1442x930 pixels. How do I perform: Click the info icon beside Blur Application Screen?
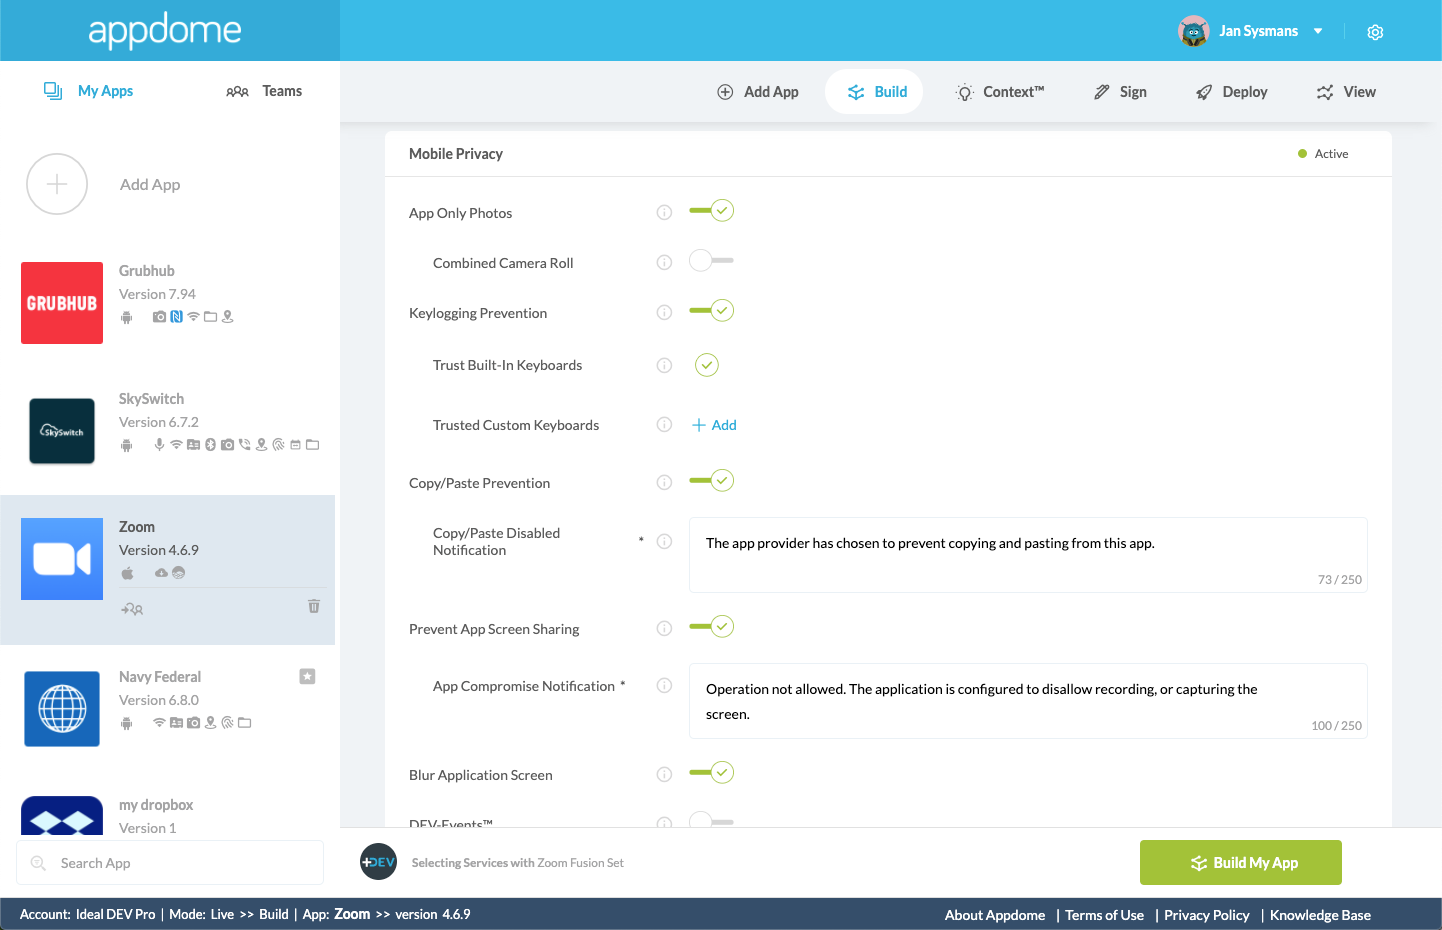click(664, 775)
